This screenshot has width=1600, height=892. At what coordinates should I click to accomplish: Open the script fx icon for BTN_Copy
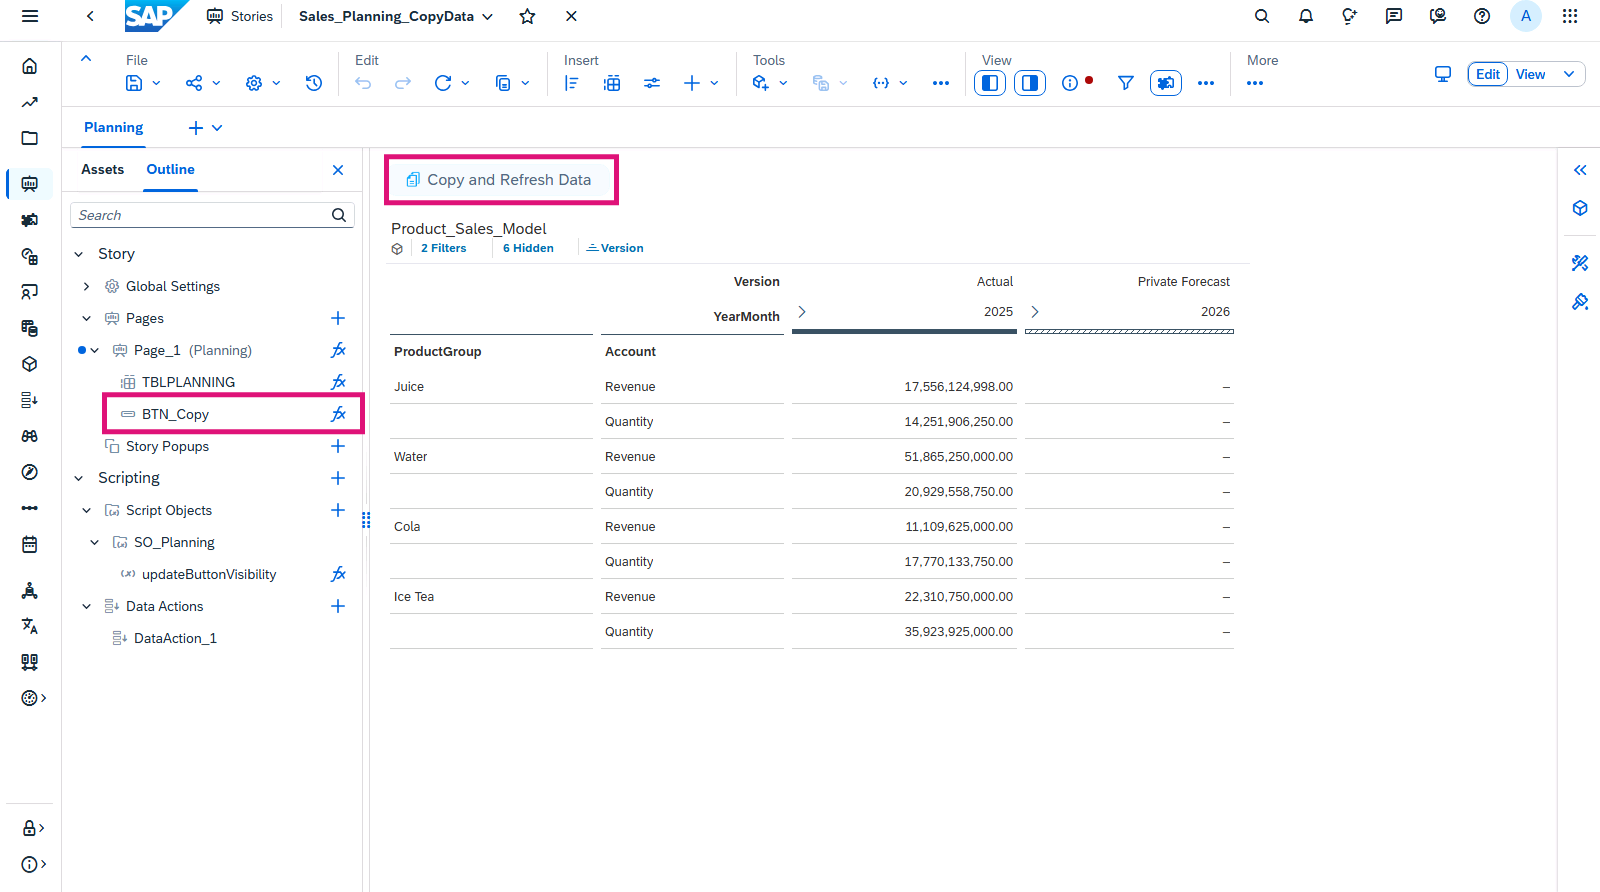(338, 414)
